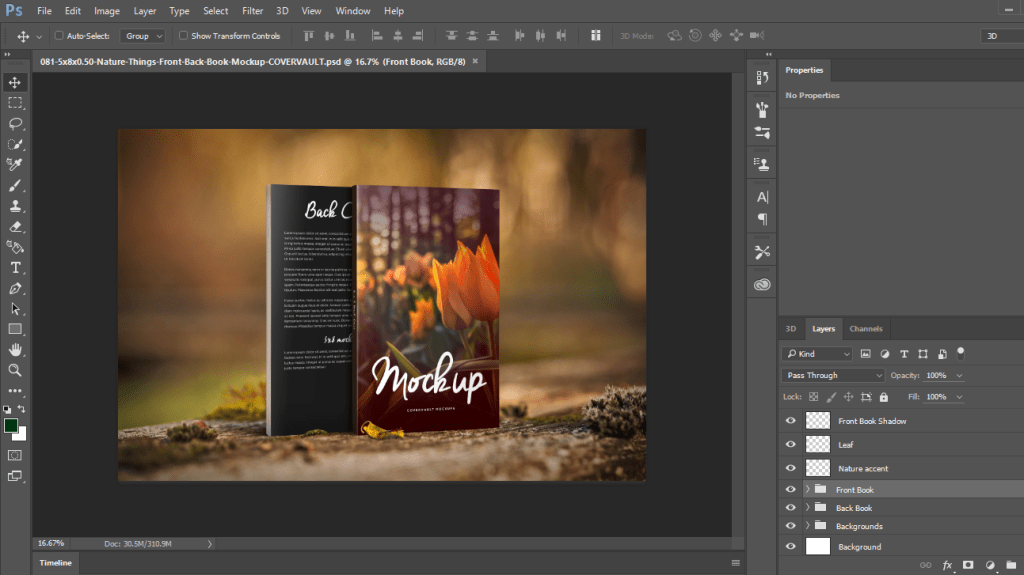Enable the Auto-Select checkbox
Screen dimensions: 1024x575
(x=59, y=36)
